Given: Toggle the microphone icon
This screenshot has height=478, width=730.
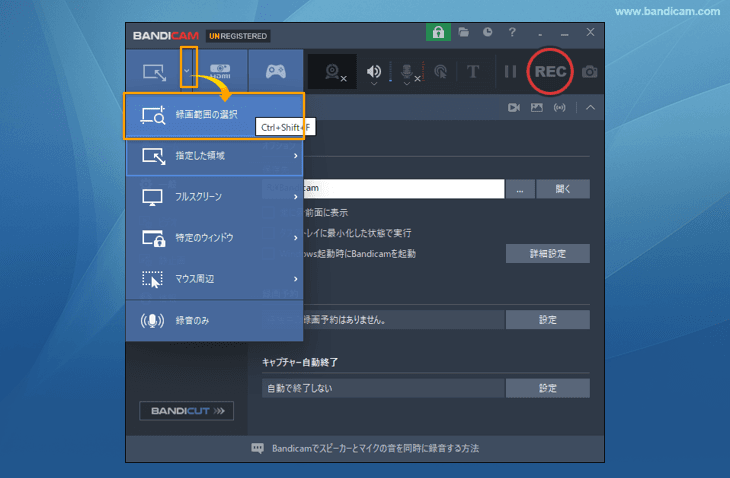Looking at the screenshot, I should click(407, 71).
